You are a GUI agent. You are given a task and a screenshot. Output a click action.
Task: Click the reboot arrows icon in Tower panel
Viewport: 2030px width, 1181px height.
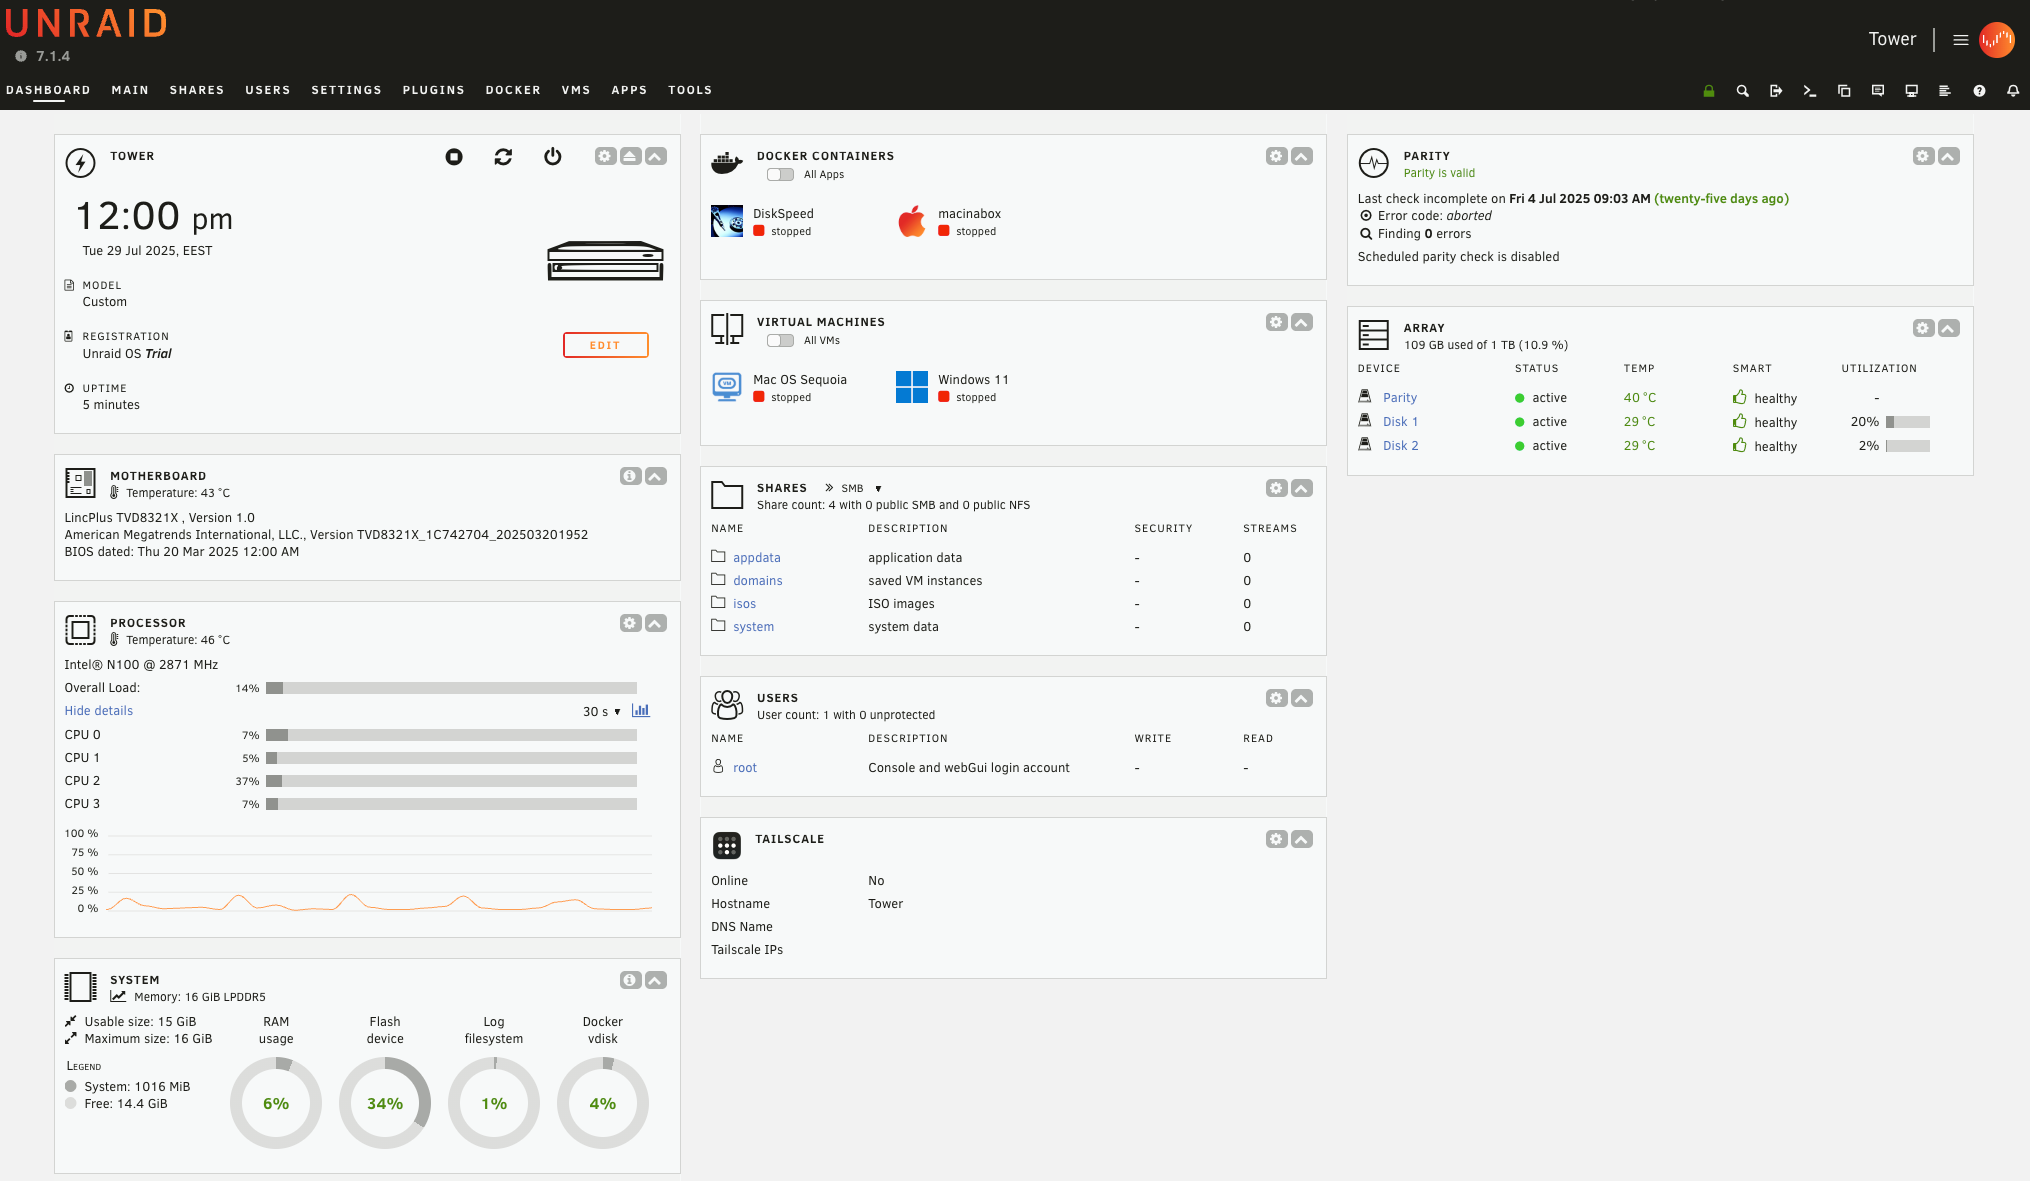tap(503, 156)
